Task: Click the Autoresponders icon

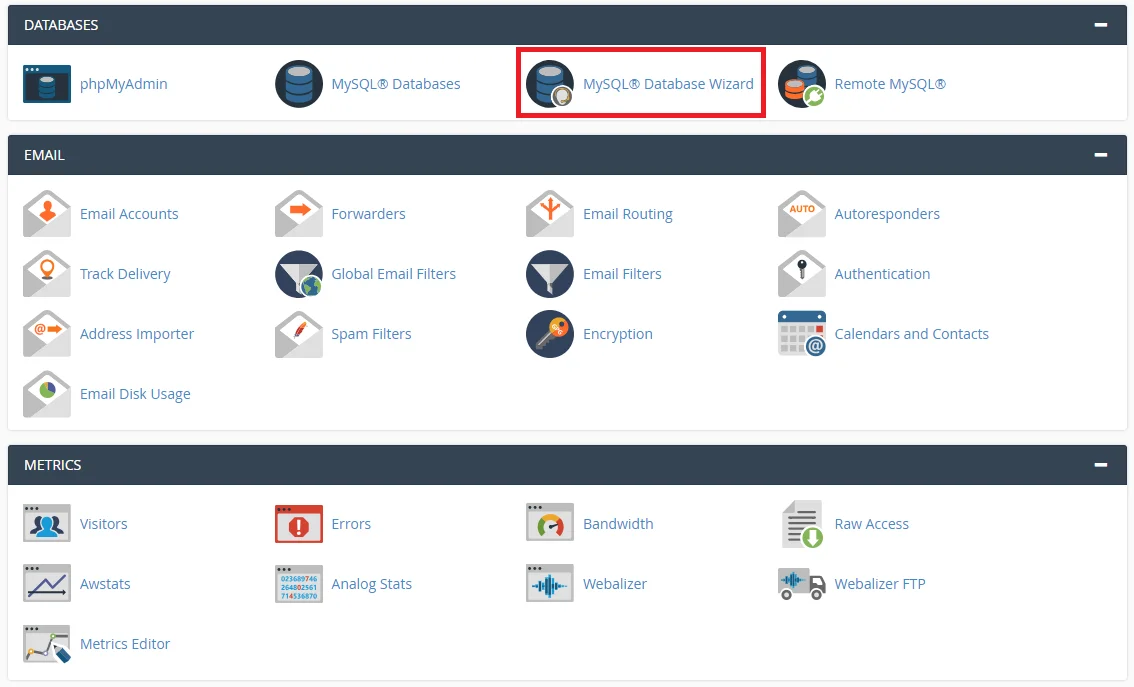Action: pos(801,214)
